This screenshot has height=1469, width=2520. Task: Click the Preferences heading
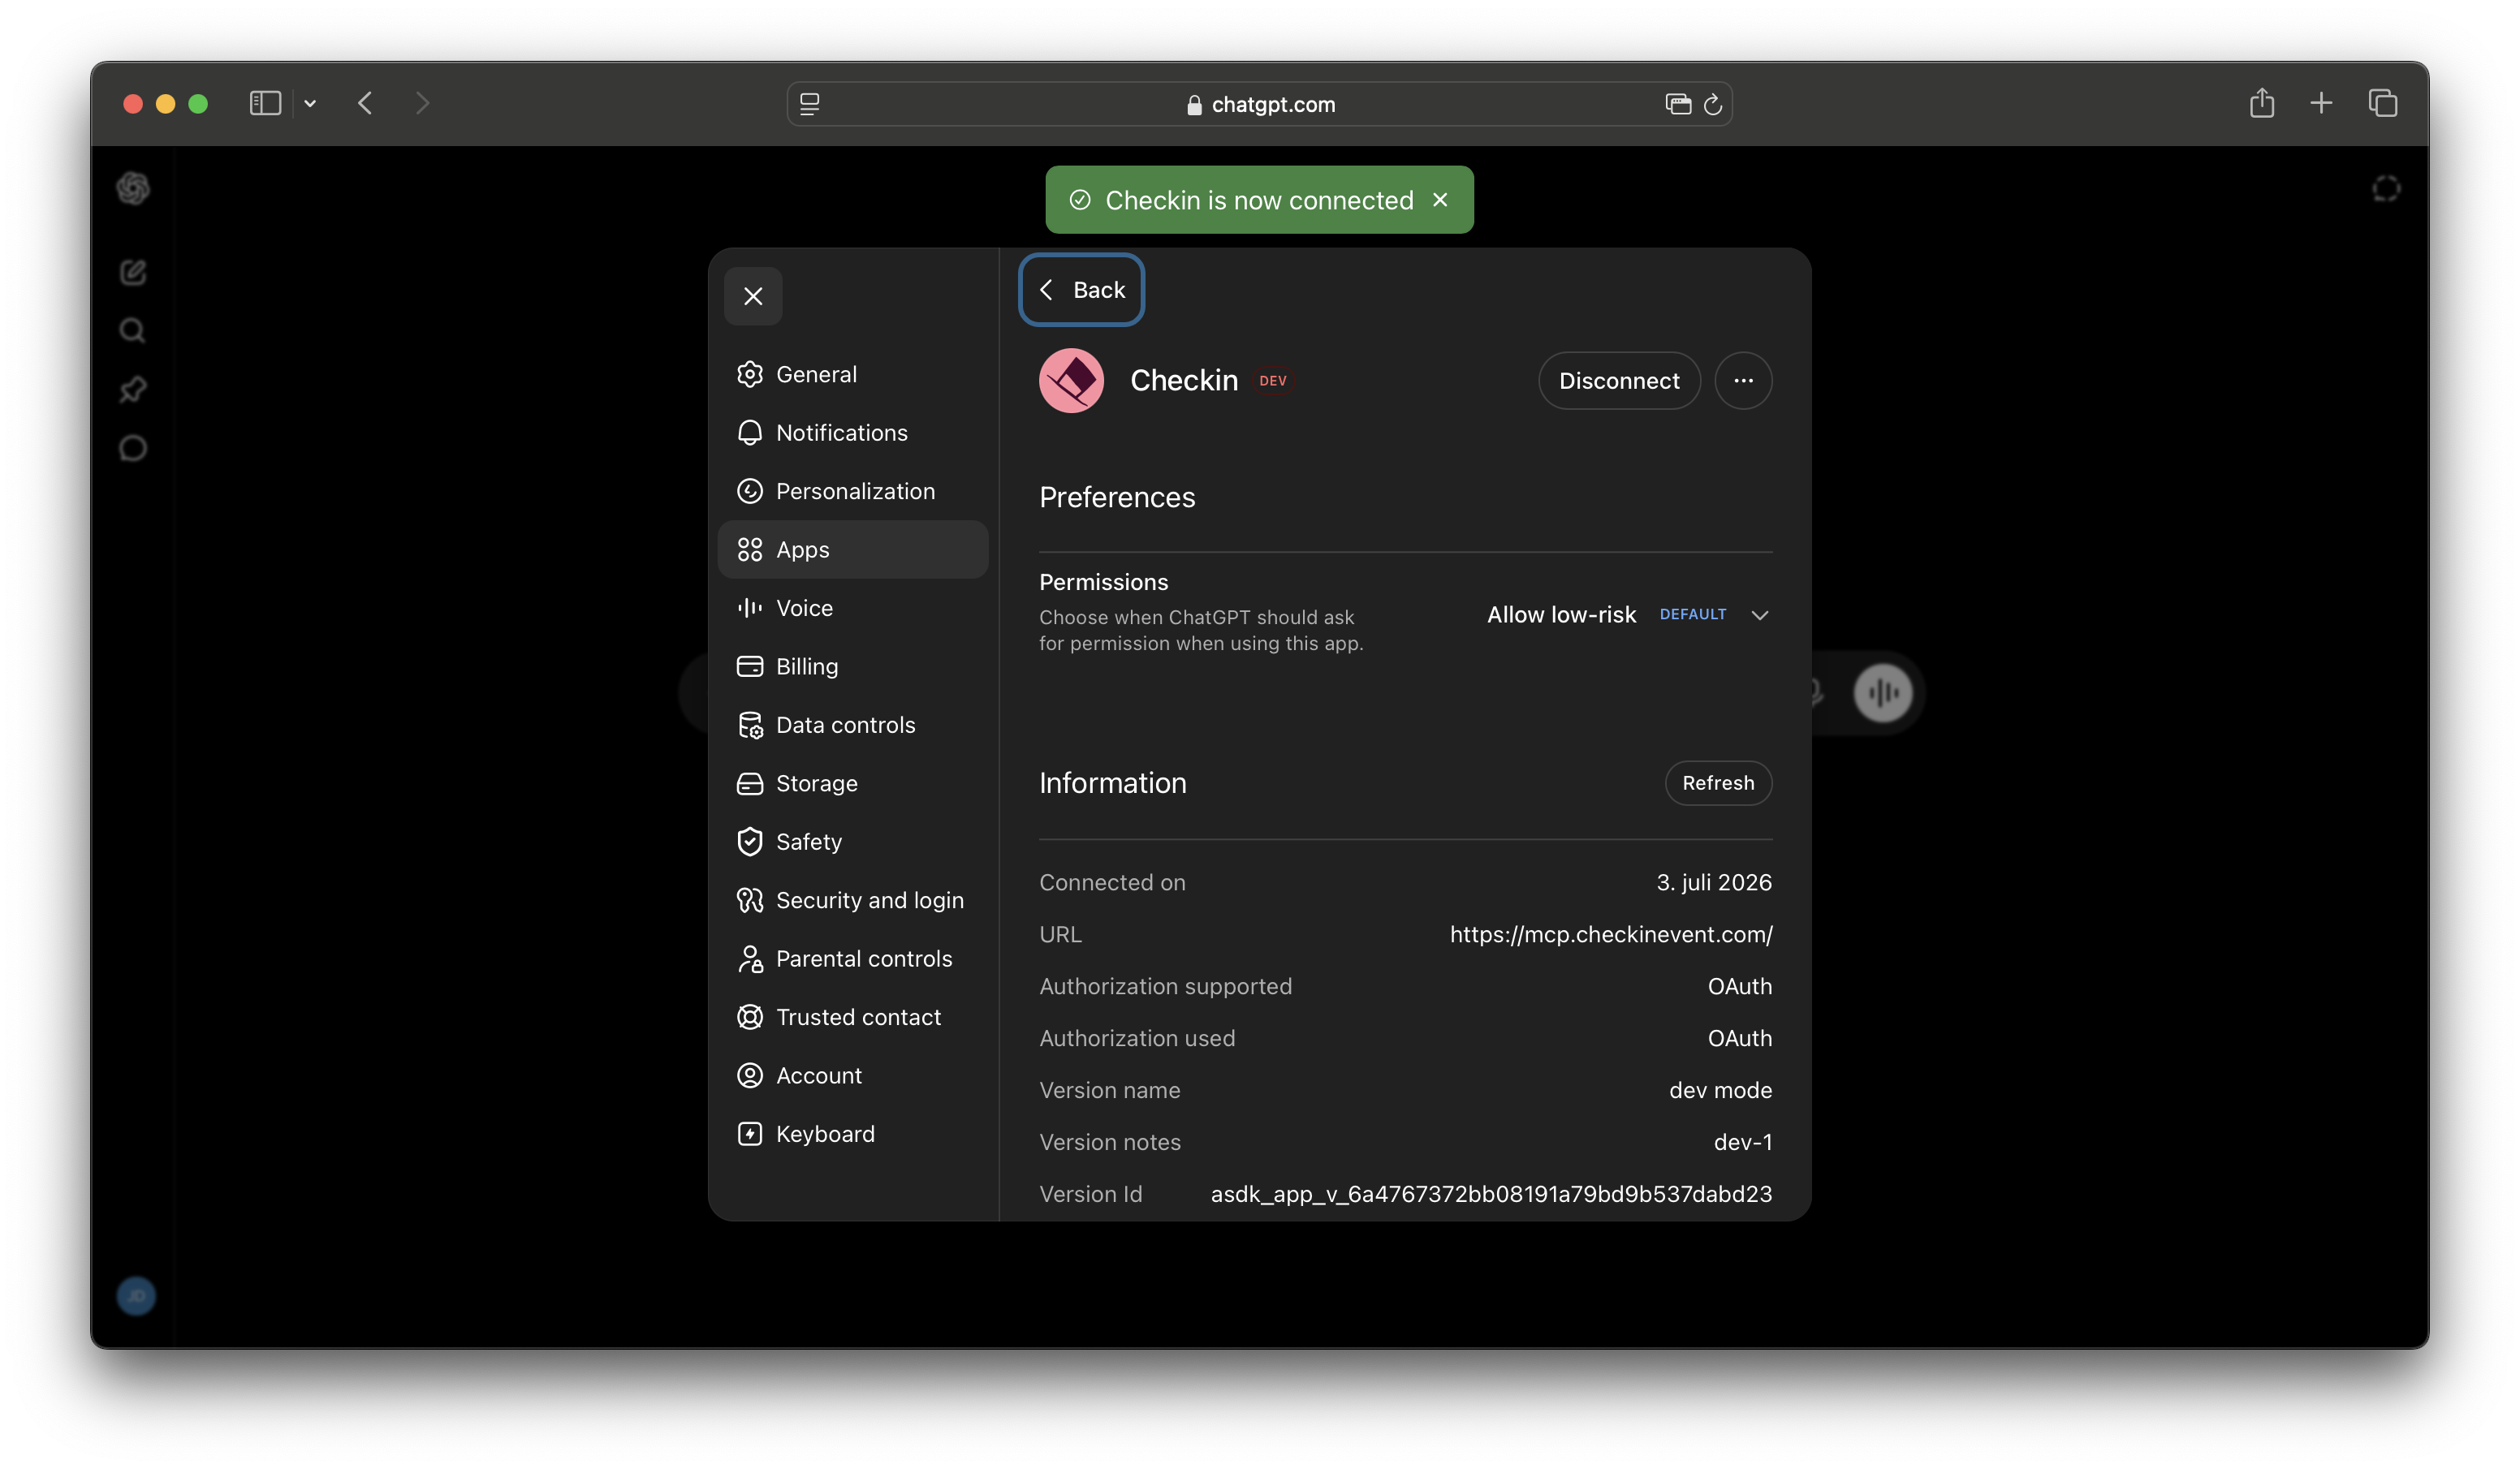coord(1117,497)
